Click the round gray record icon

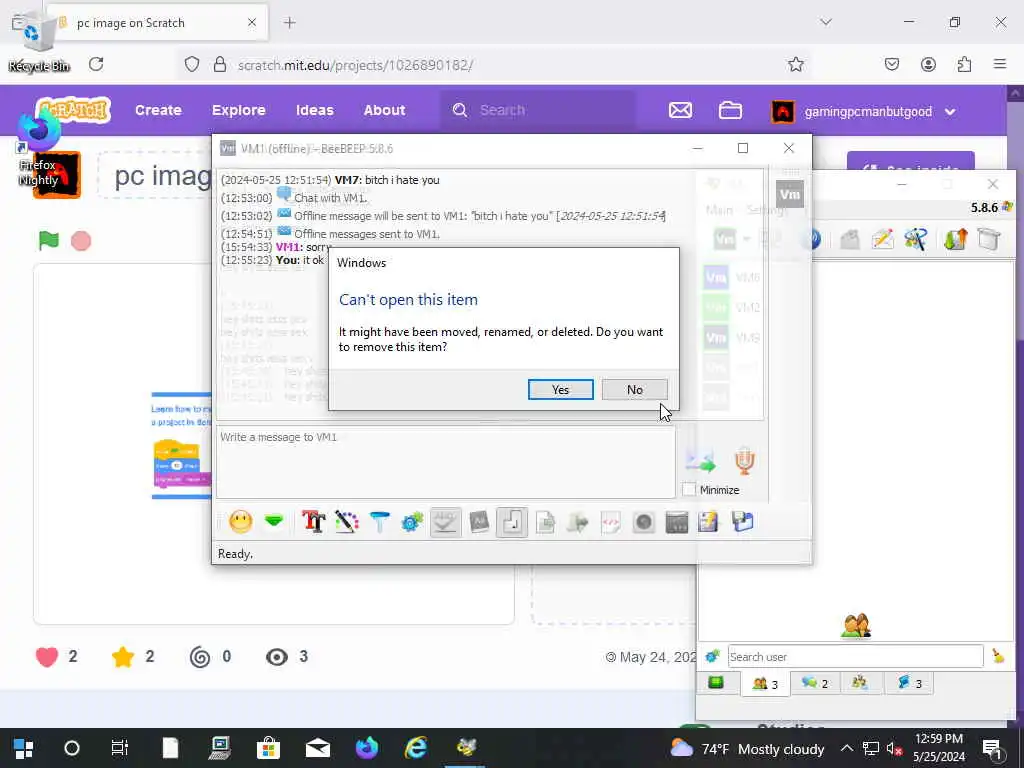pos(643,522)
